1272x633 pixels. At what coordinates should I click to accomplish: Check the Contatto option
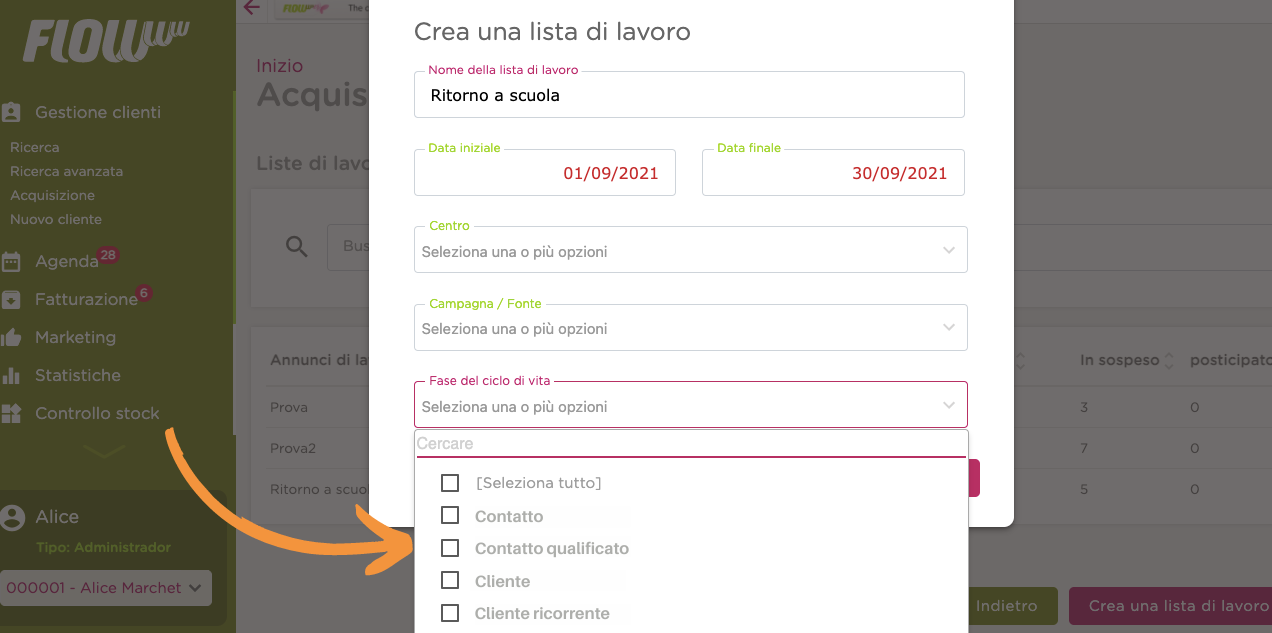[x=450, y=516]
